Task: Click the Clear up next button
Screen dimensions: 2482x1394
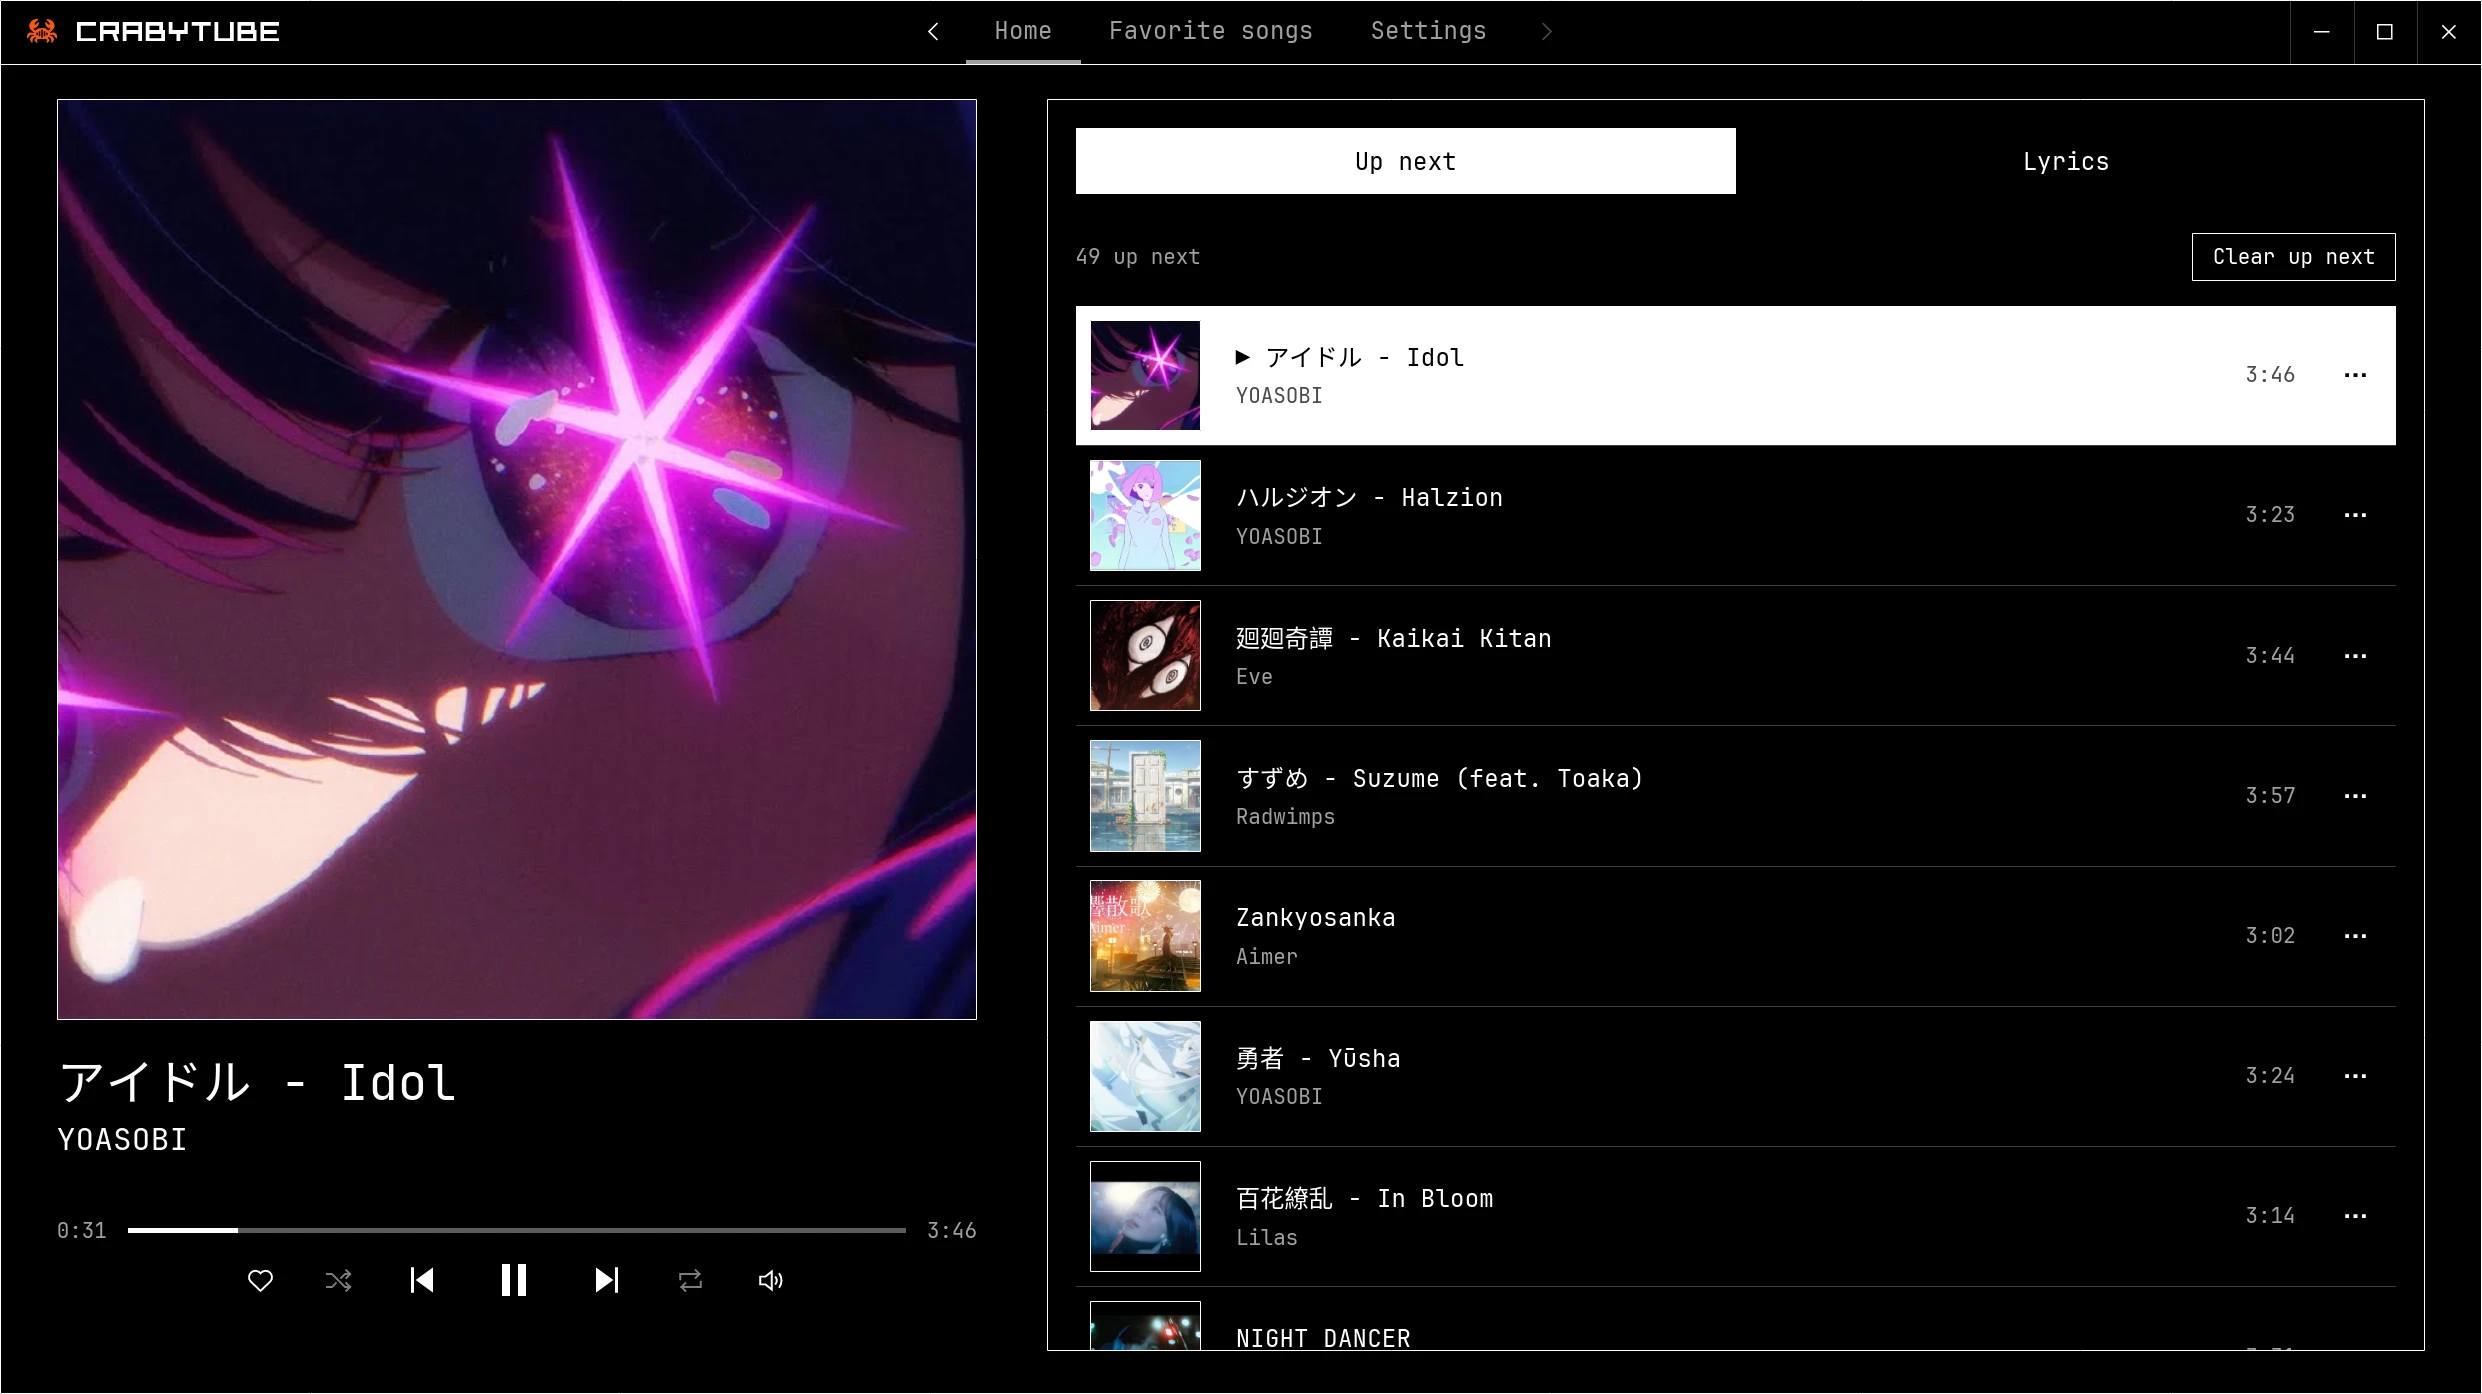Action: click(x=2293, y=257)
